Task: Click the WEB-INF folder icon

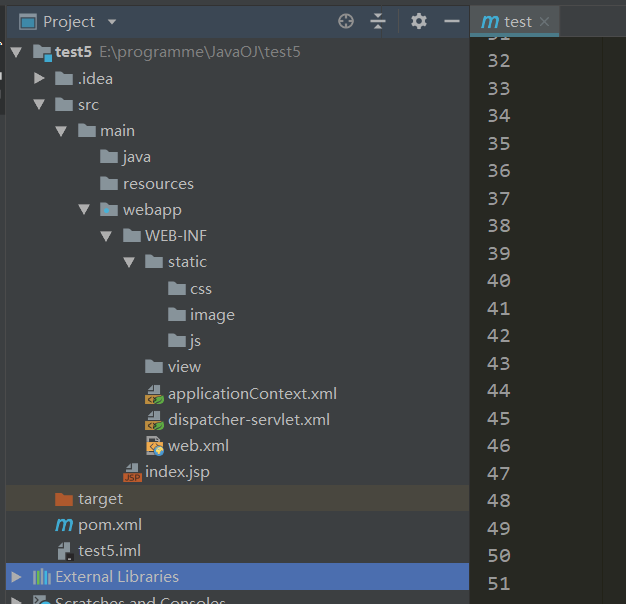Action: point(131,236)
